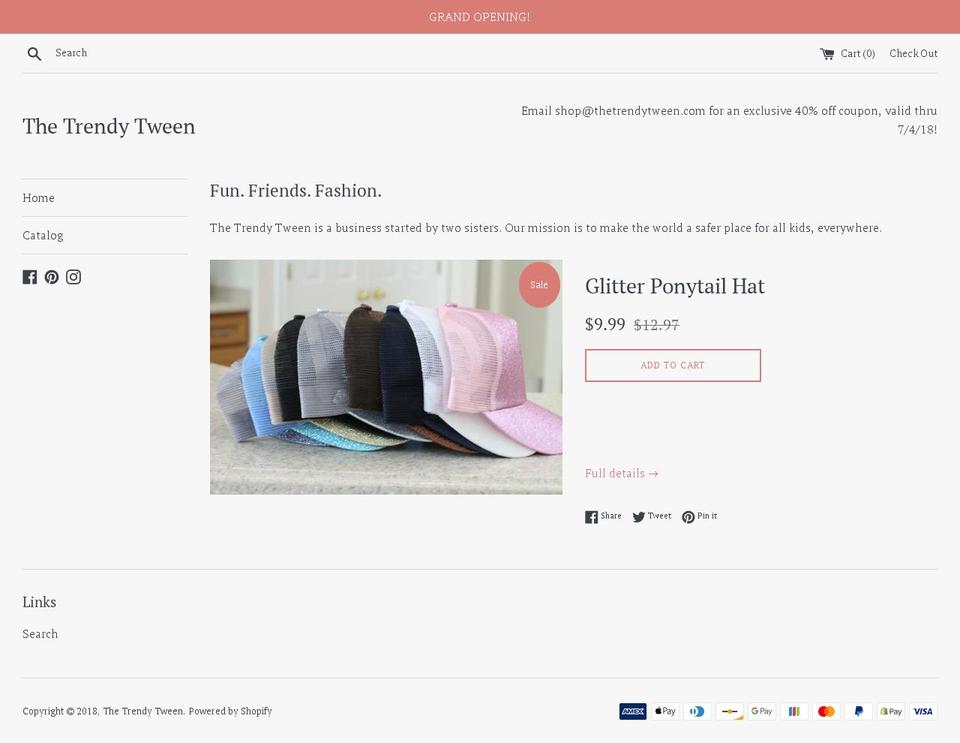Click the Mastercard payment icon

[827, 711]
